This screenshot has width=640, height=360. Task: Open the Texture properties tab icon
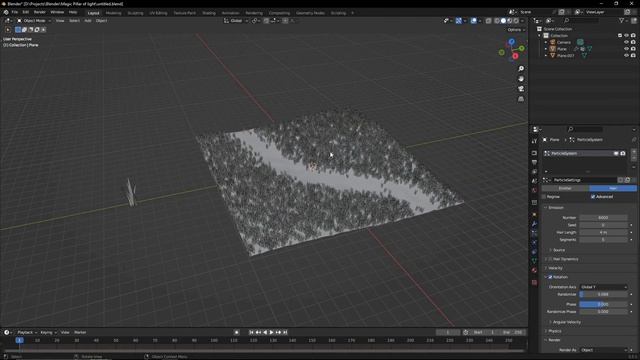click(x=534, y=282)
